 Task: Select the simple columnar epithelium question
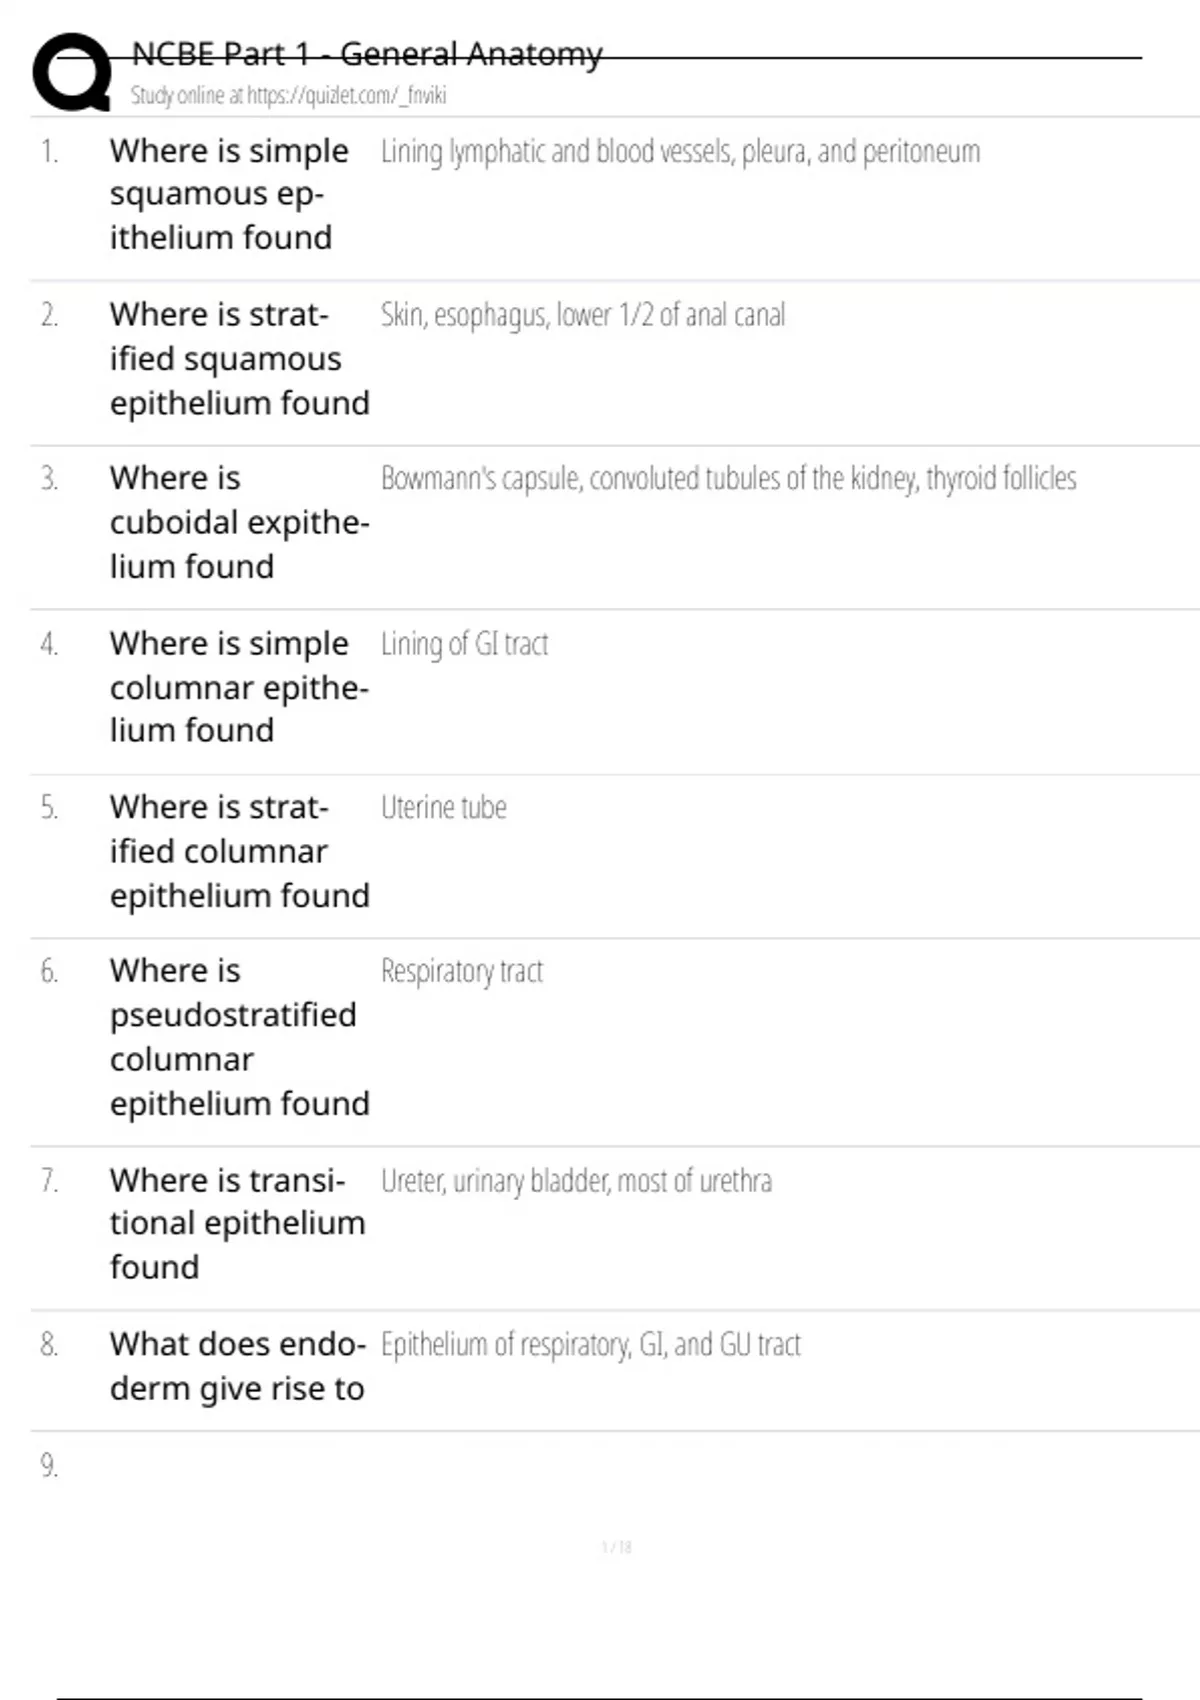tap(240, 687)
